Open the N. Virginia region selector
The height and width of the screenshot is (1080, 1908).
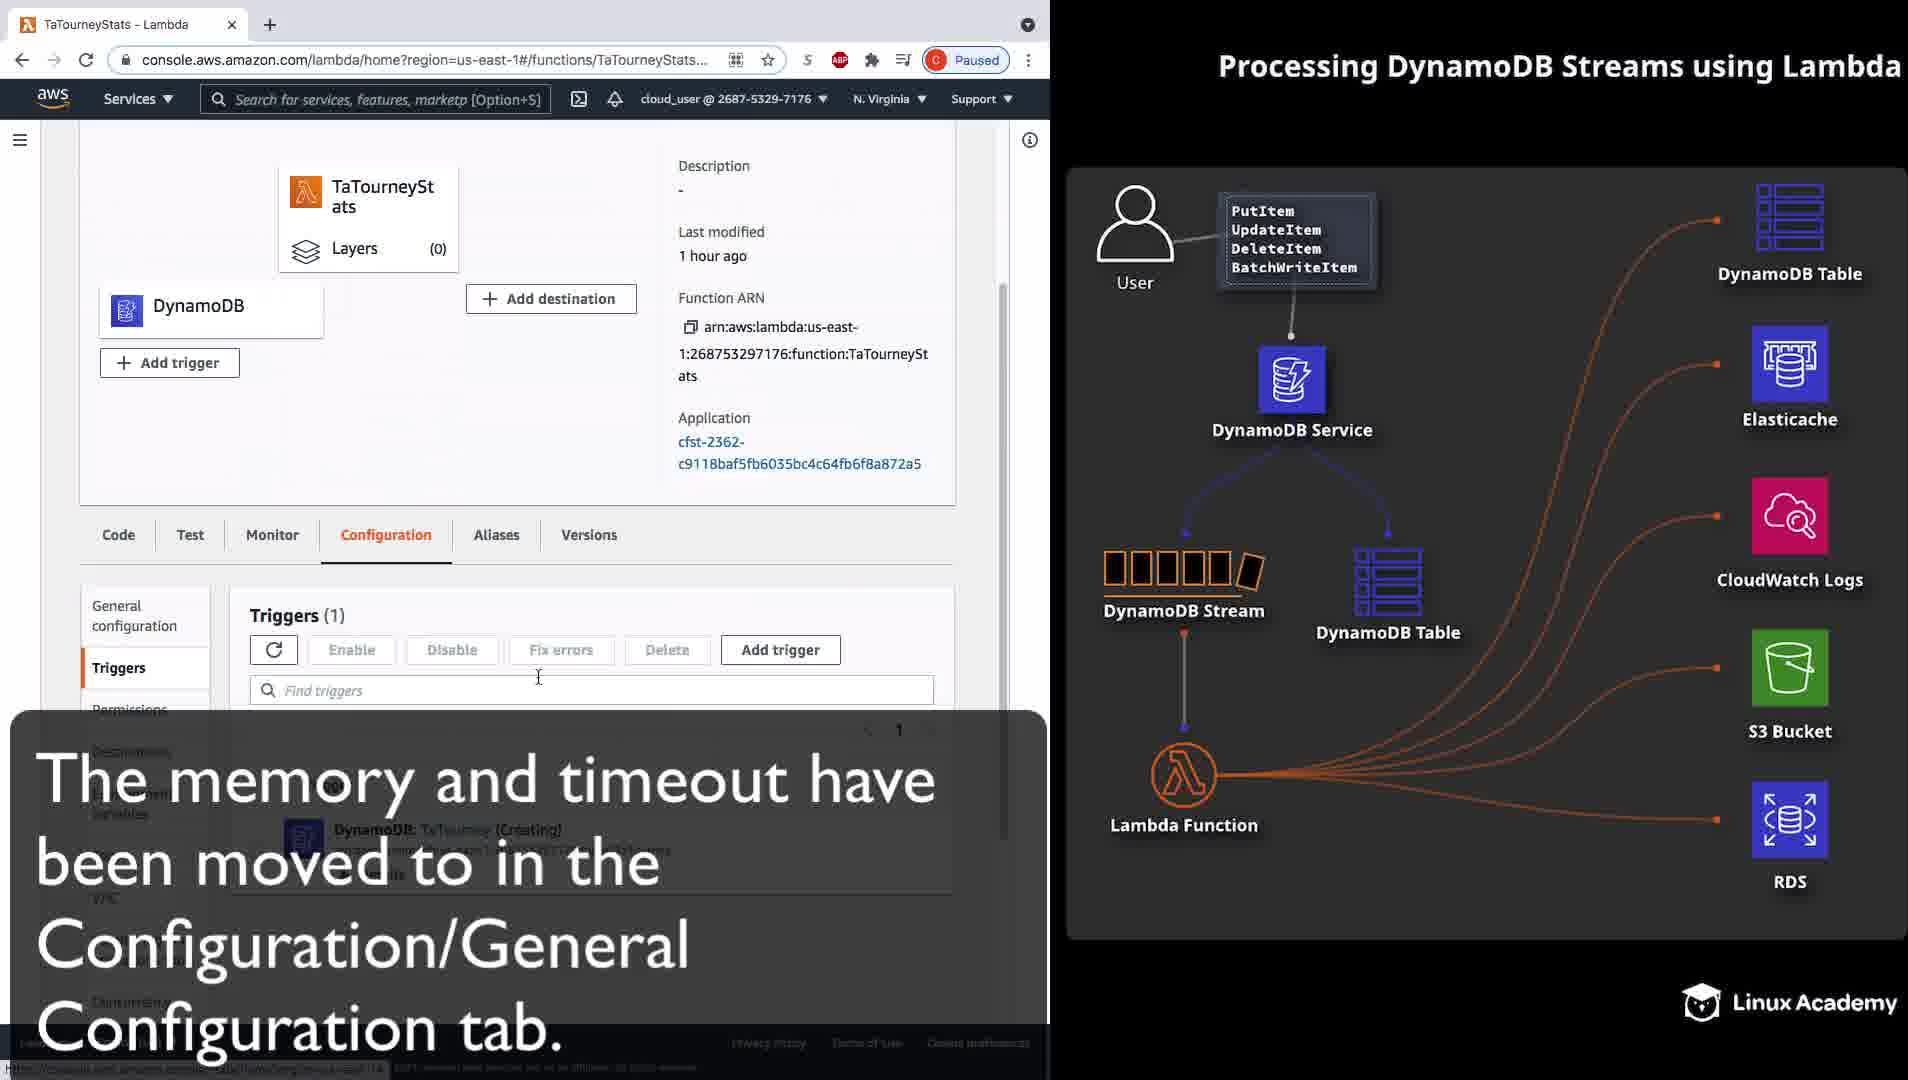pyautogui.click(x=890, y=99)
